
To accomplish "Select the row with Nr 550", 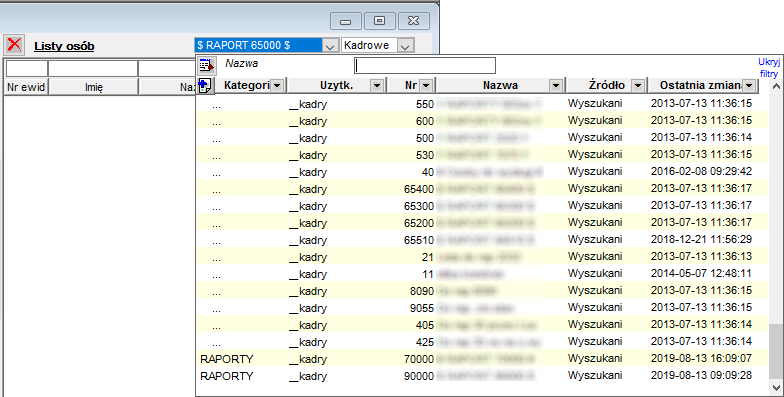I will 482,104.
